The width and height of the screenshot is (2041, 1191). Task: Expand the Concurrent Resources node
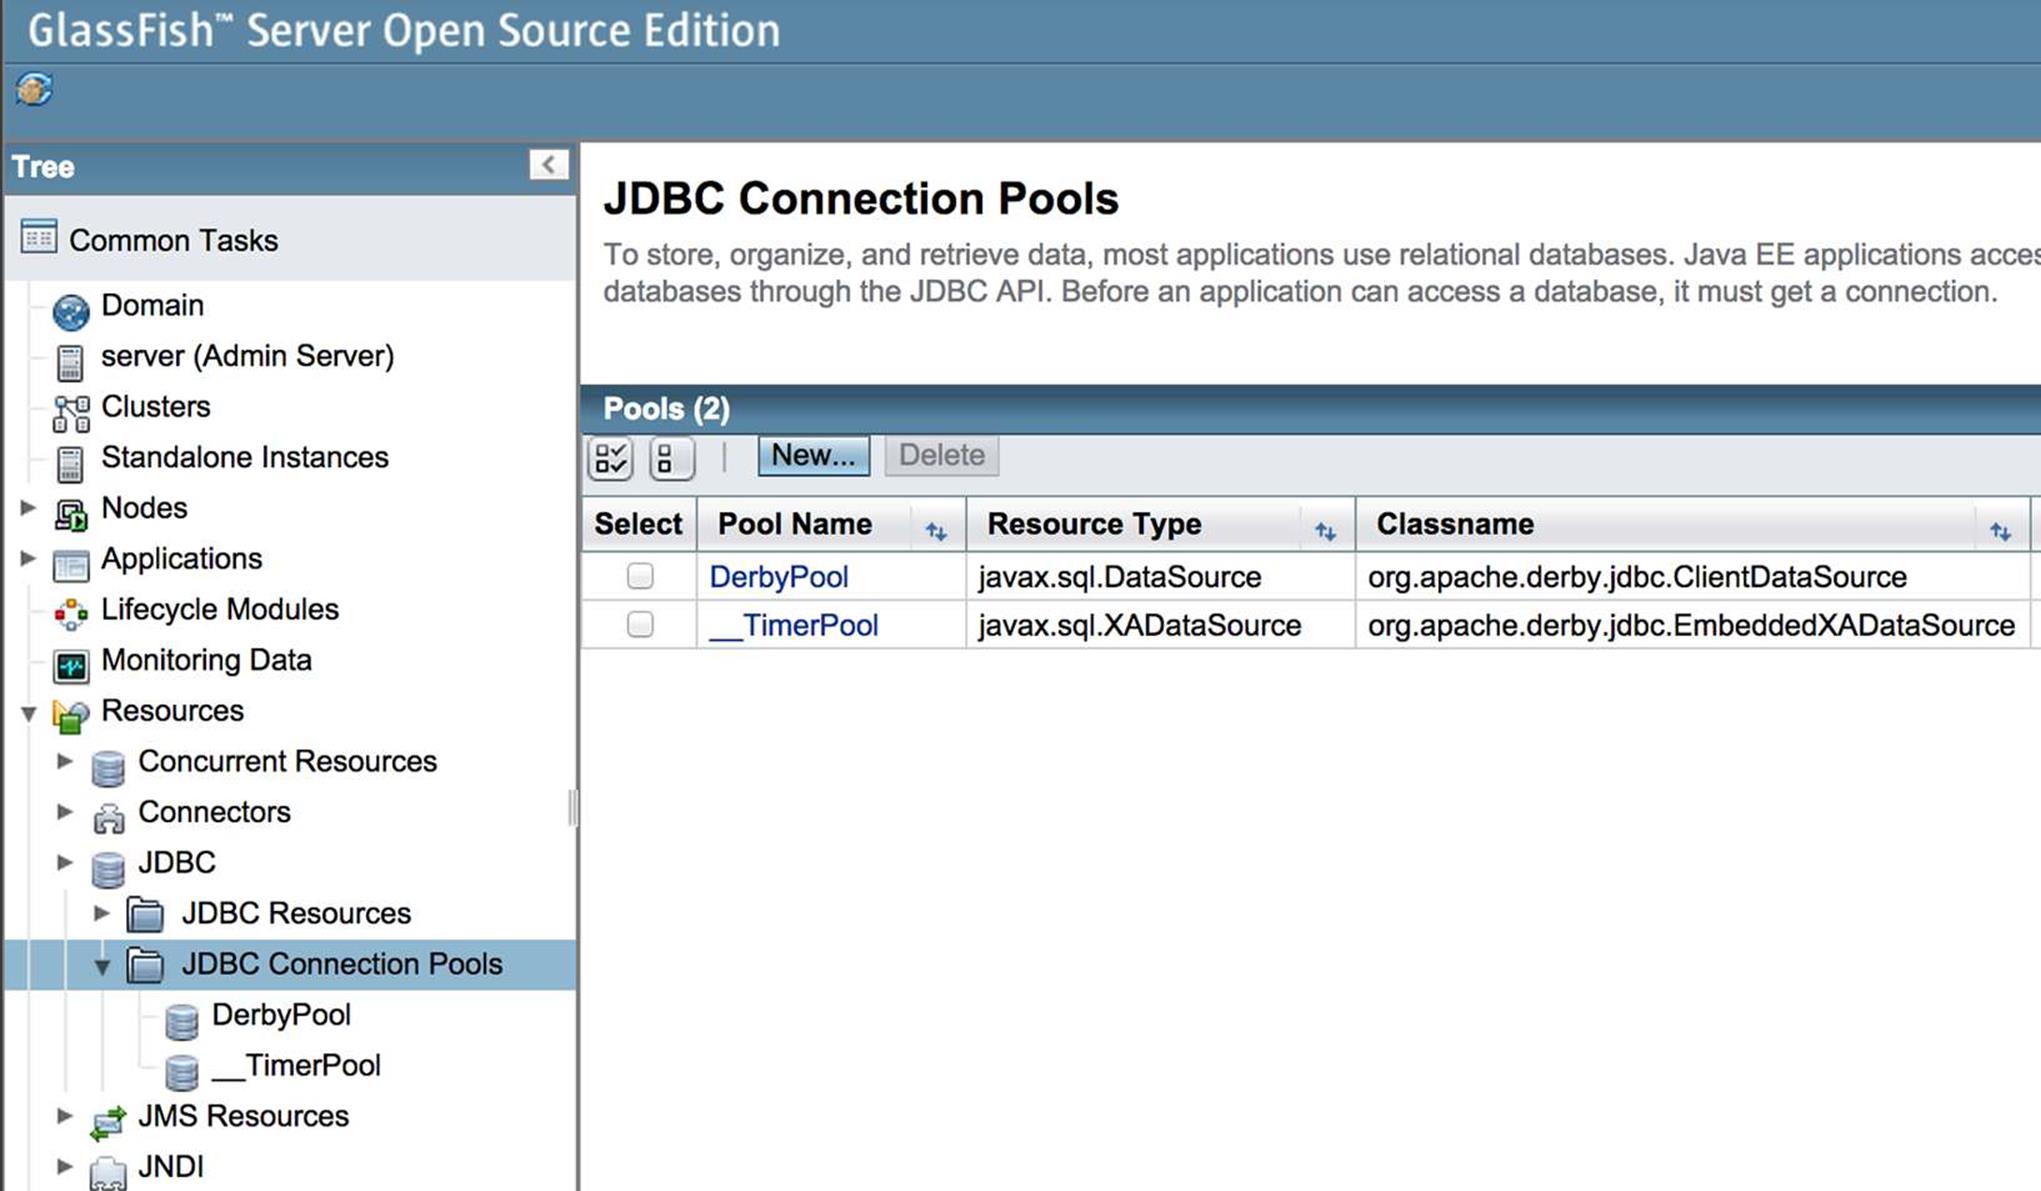pos(65,761)
